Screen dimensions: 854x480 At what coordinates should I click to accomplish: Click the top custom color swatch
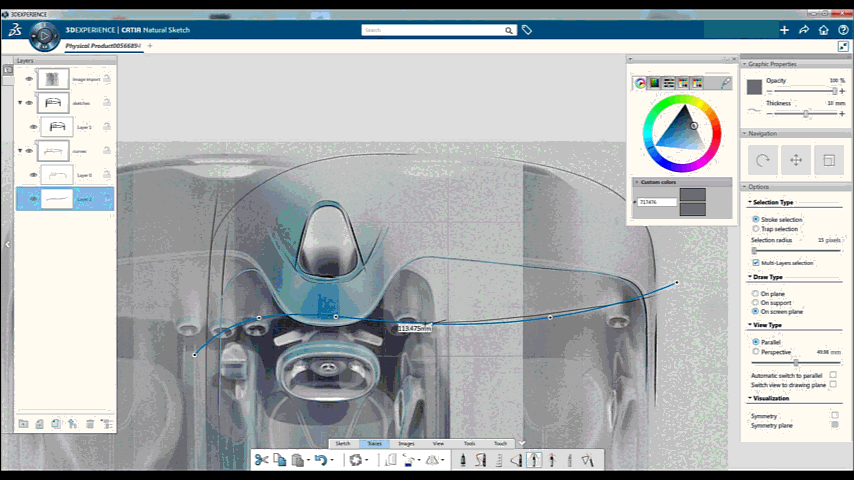(693, 195)
